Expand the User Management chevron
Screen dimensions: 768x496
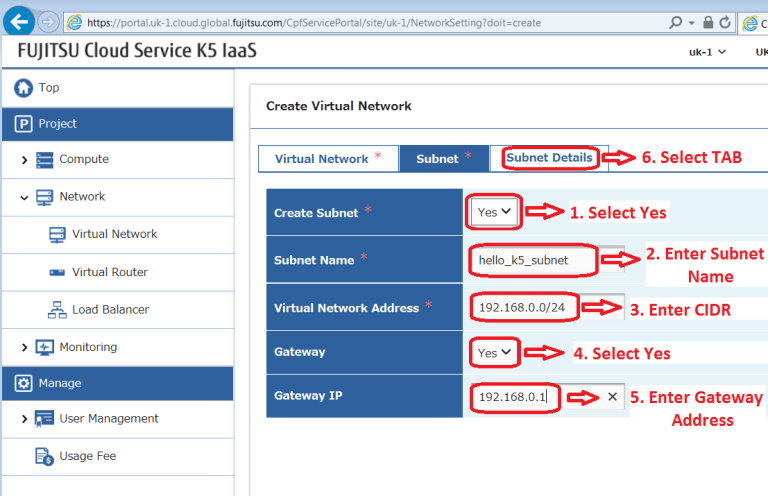[24, 419]
